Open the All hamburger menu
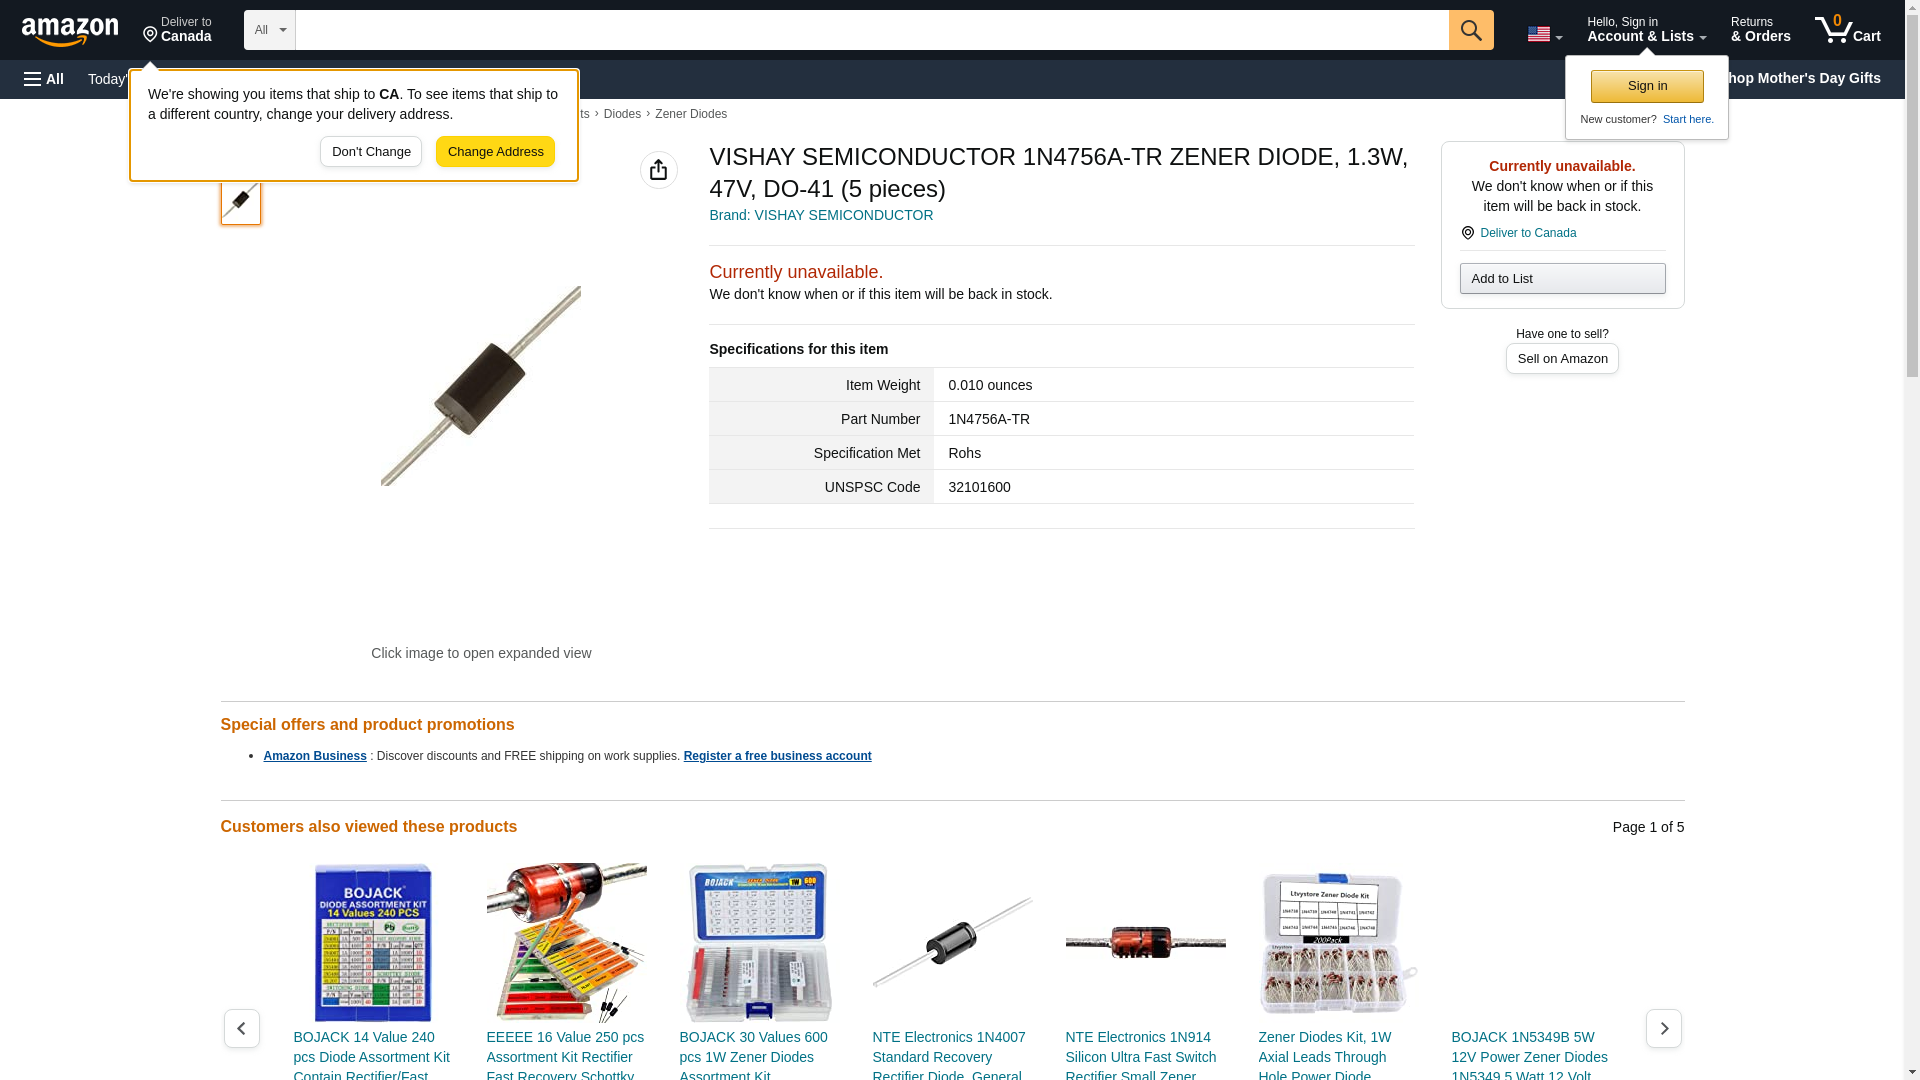Screen dimensions: 1920x1080 pos(44,79)
